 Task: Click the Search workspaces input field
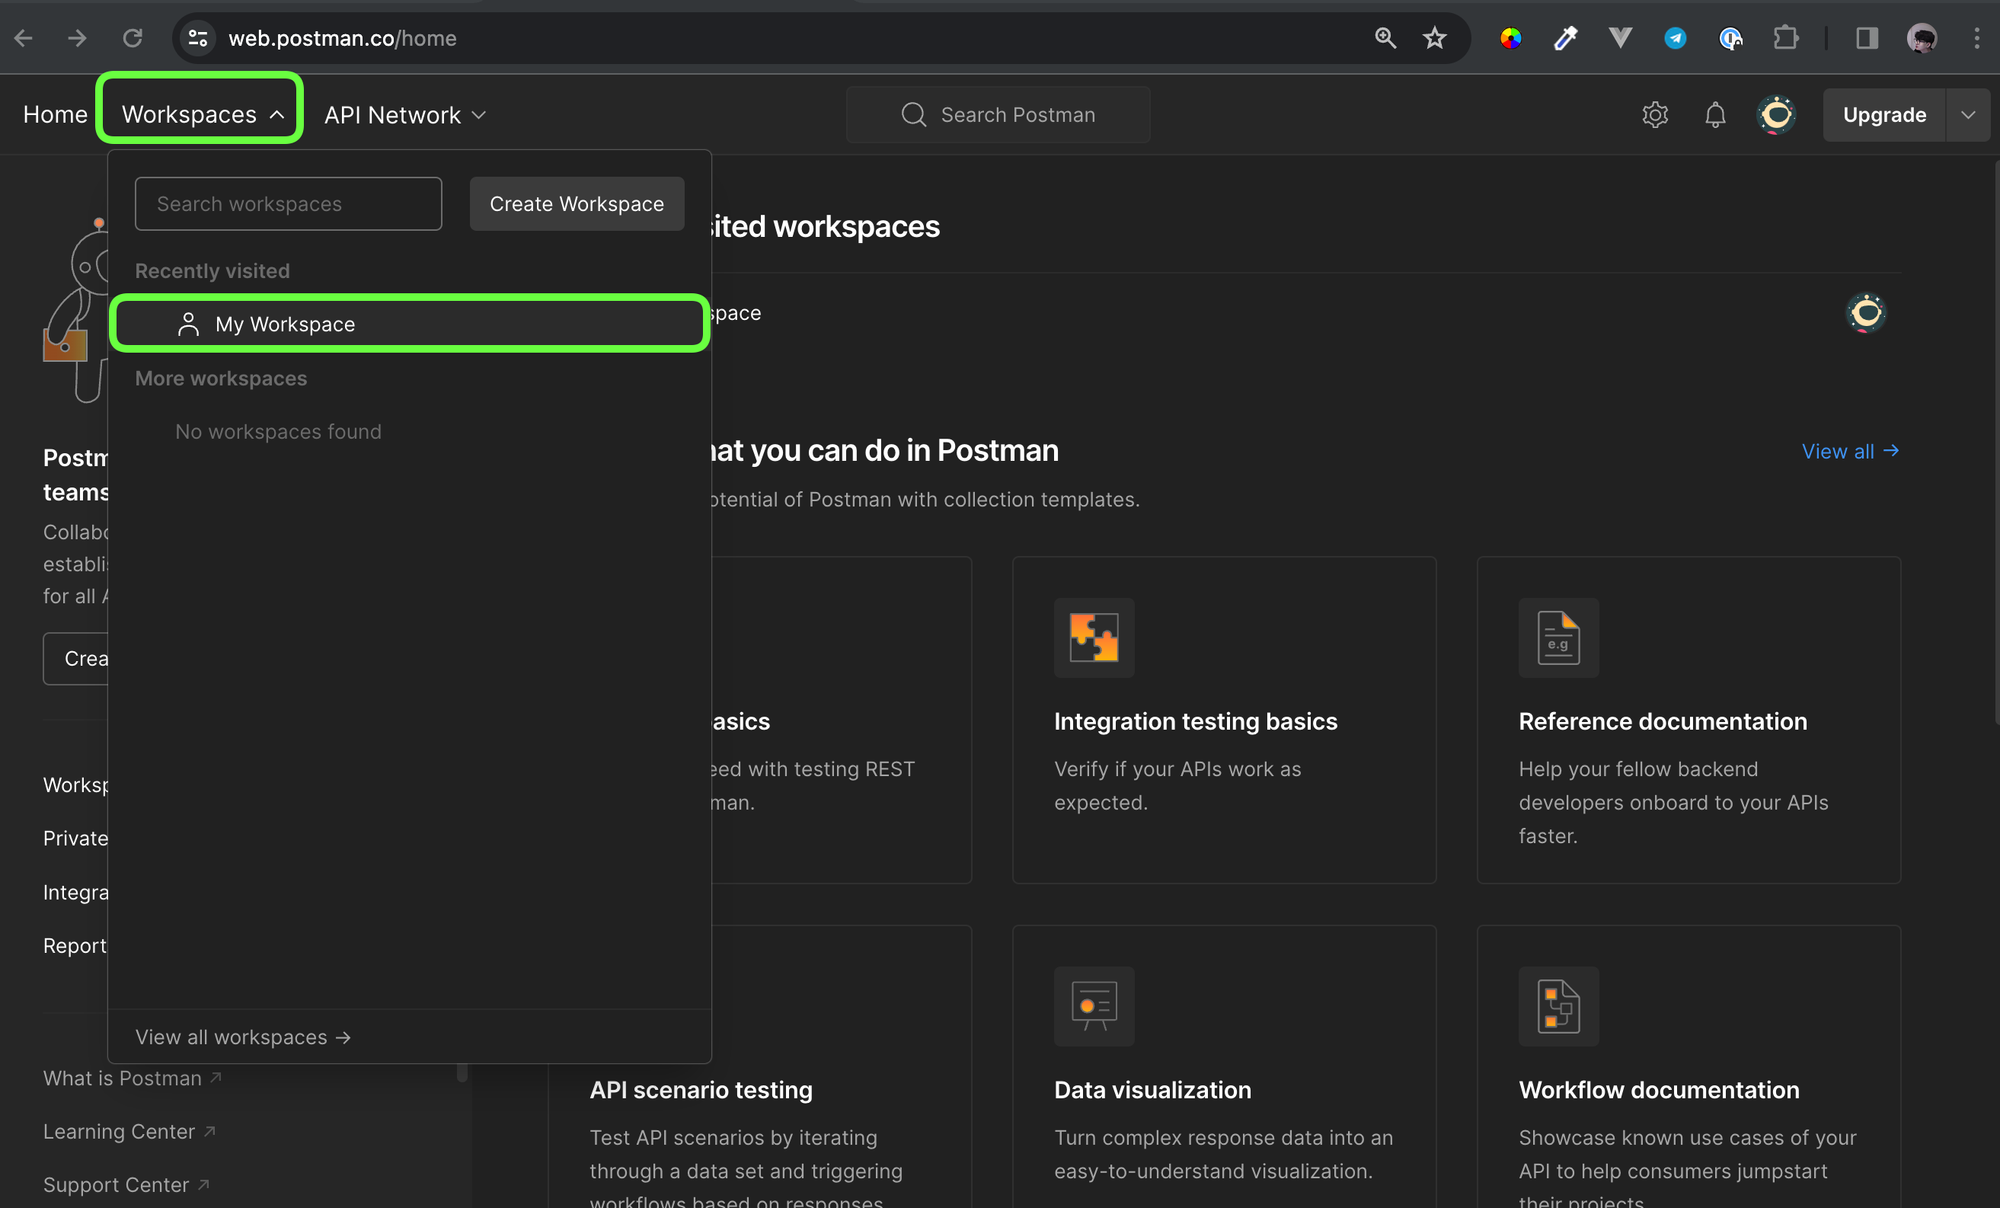288,204
